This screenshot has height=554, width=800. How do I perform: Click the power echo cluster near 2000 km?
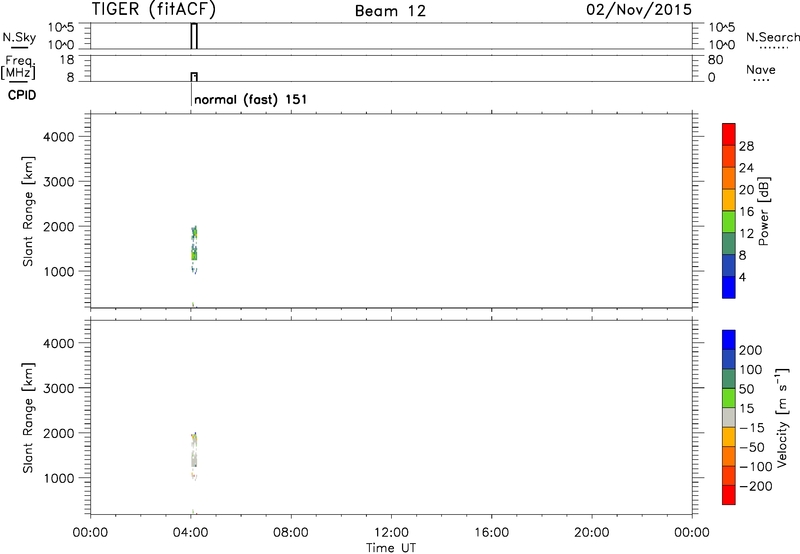pyautogui.click(x=194, y=233)
